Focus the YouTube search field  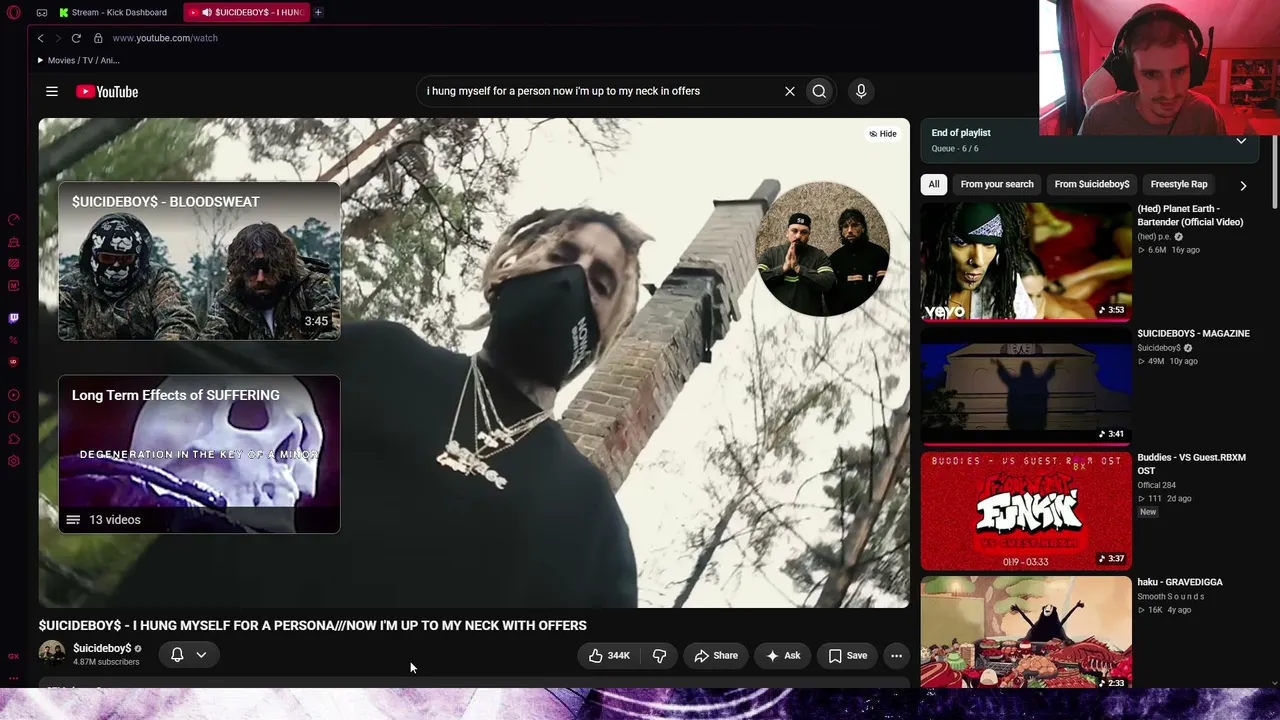pyautogui.click(x=600, y=91)
